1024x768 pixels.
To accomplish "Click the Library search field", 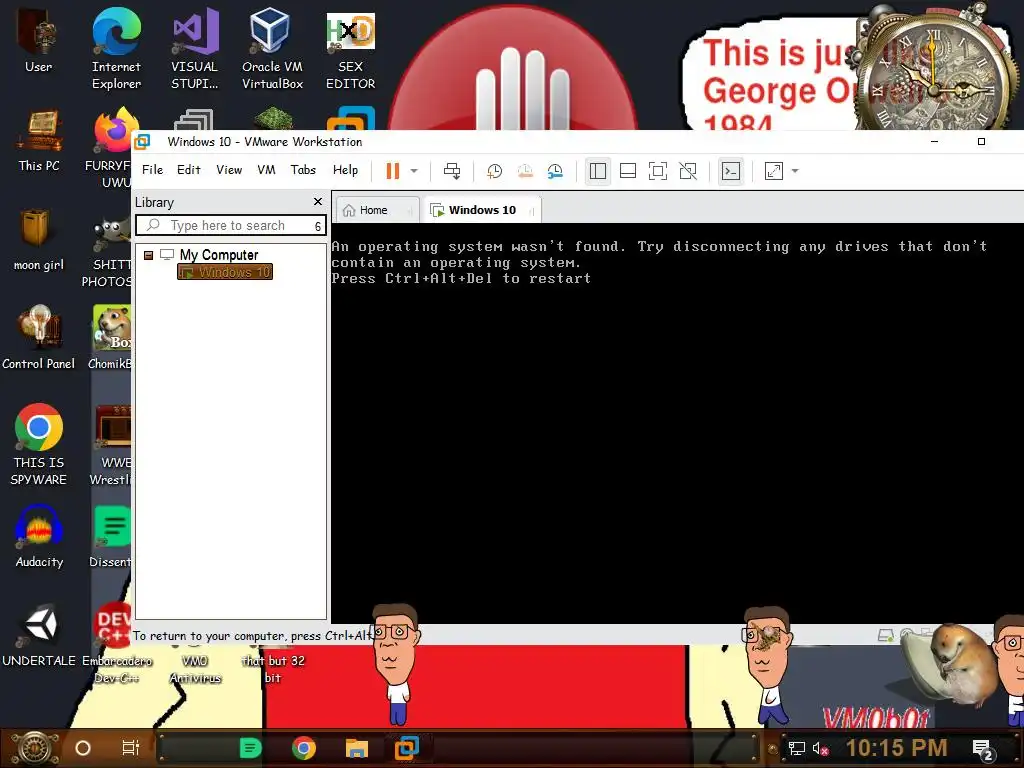I will tap(229, 225).
